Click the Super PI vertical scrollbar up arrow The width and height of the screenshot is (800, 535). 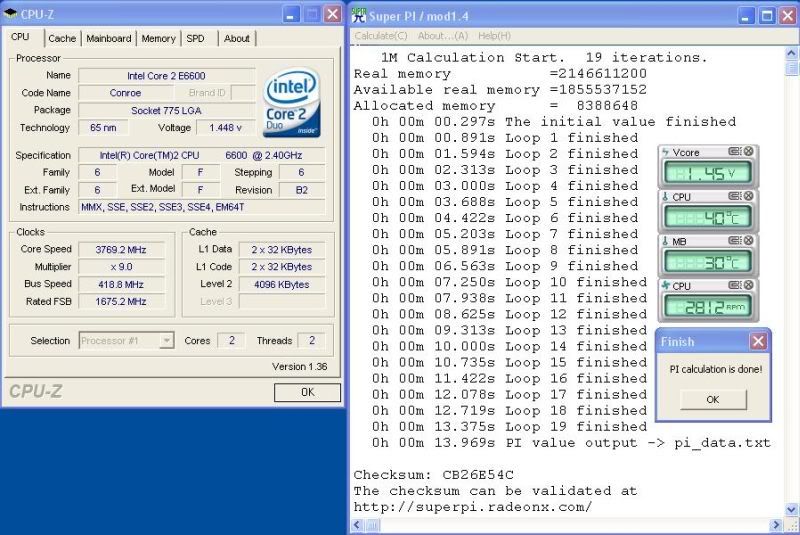792,53
